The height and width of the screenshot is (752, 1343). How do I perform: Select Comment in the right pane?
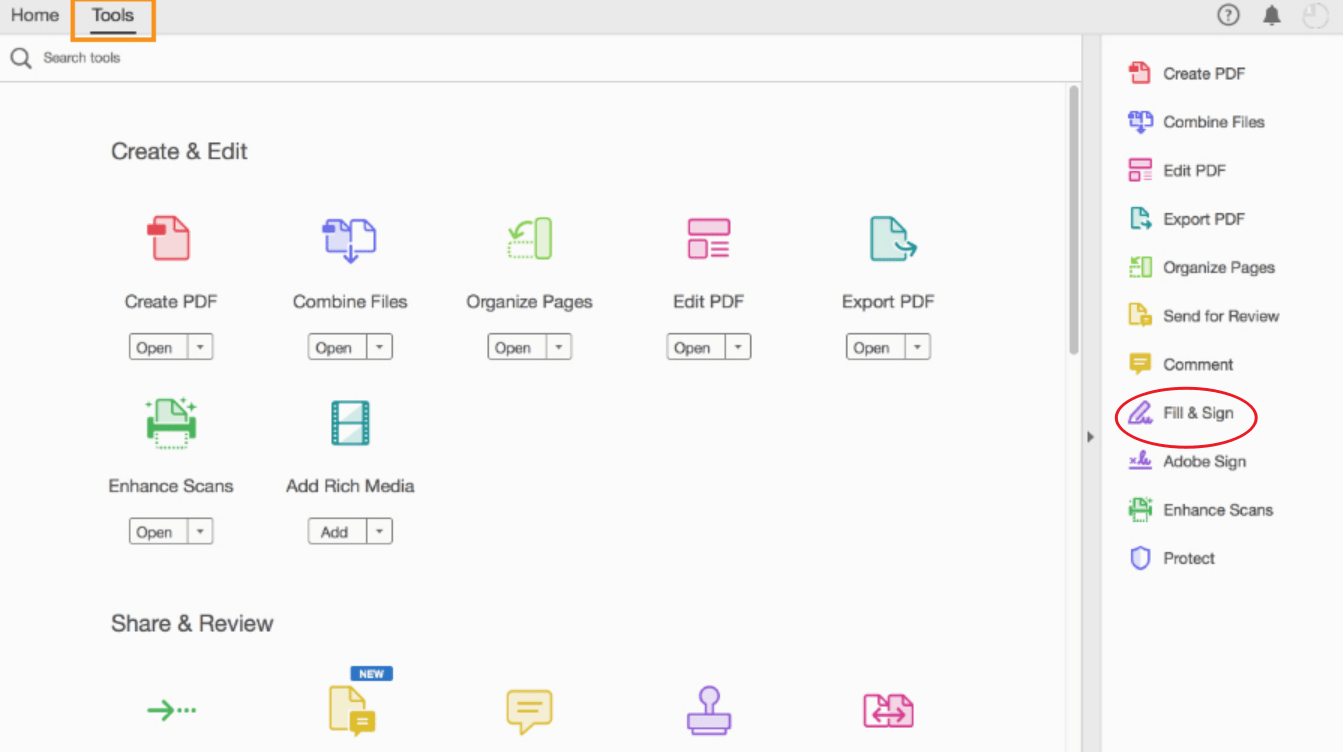tap(1180, 364)
